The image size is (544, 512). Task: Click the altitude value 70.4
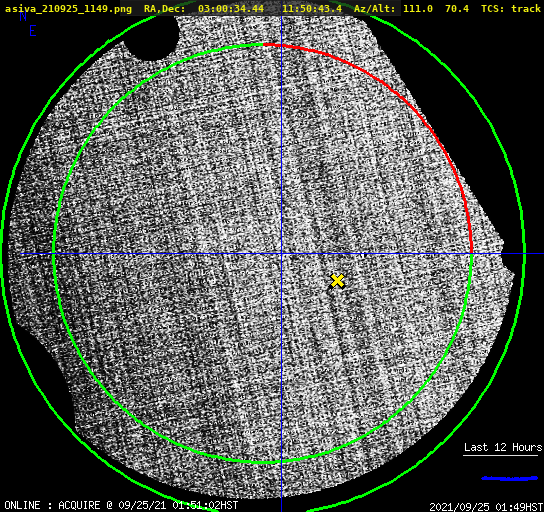pyautogui.click(x=457, y=9)
